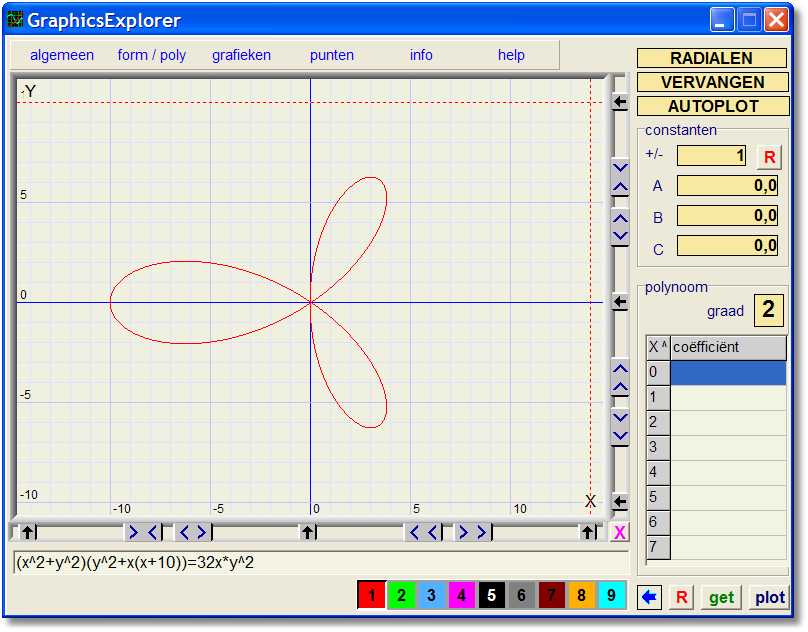Select dark red color swatch 7
Screen dimensions: 808x632
[x=551, y=595]
